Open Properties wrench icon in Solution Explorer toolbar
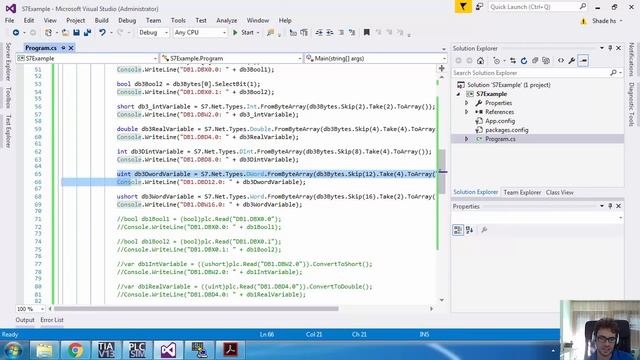This screenshot has width=640, height=360. point(572,60)
